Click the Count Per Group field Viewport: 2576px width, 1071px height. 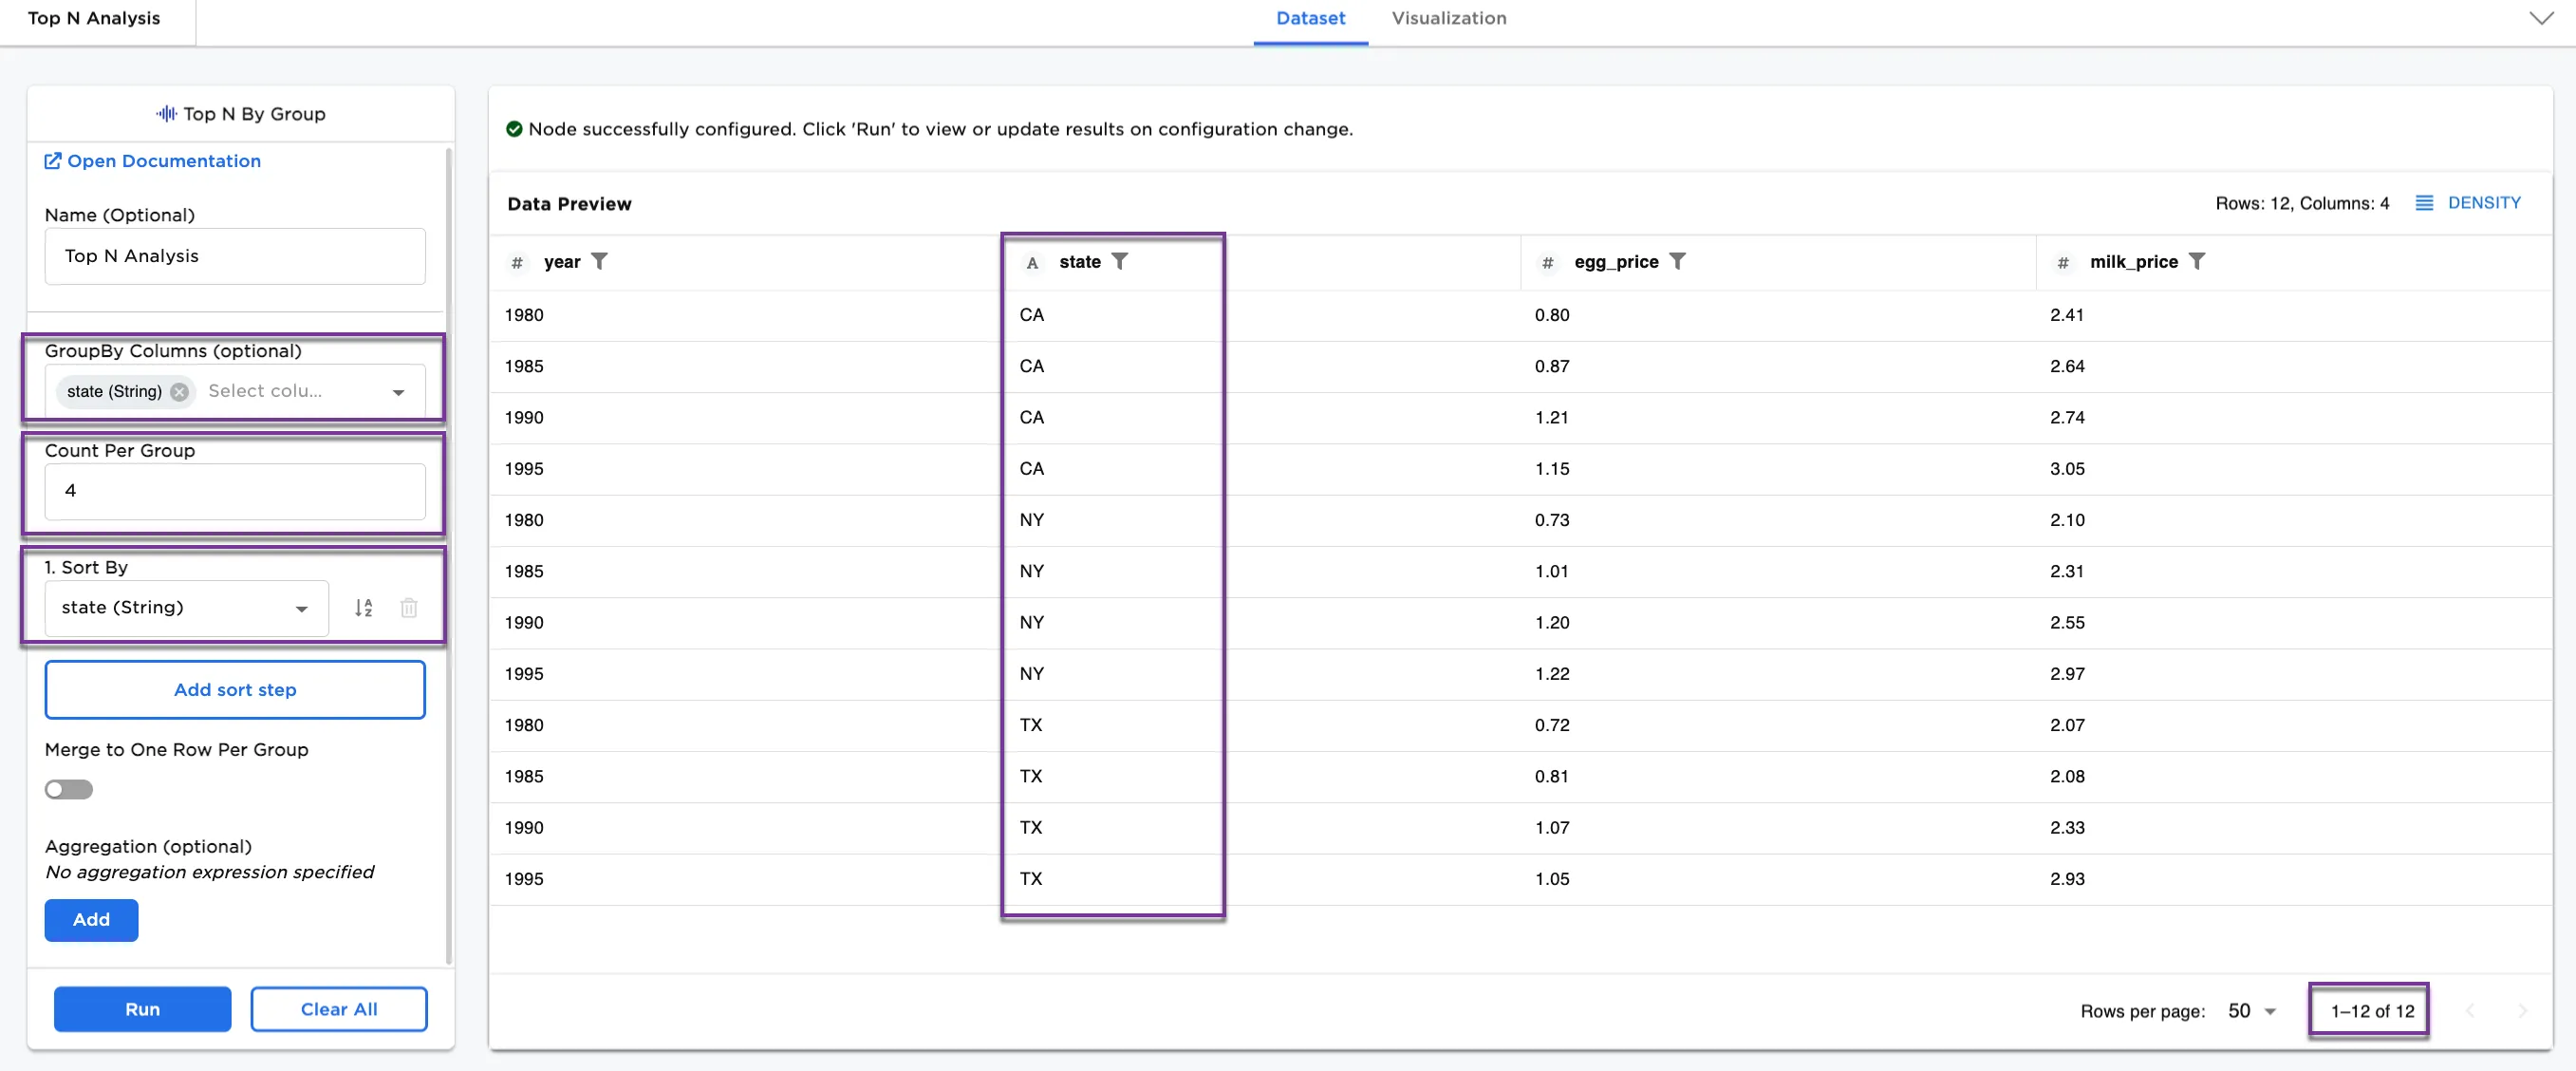235,491
